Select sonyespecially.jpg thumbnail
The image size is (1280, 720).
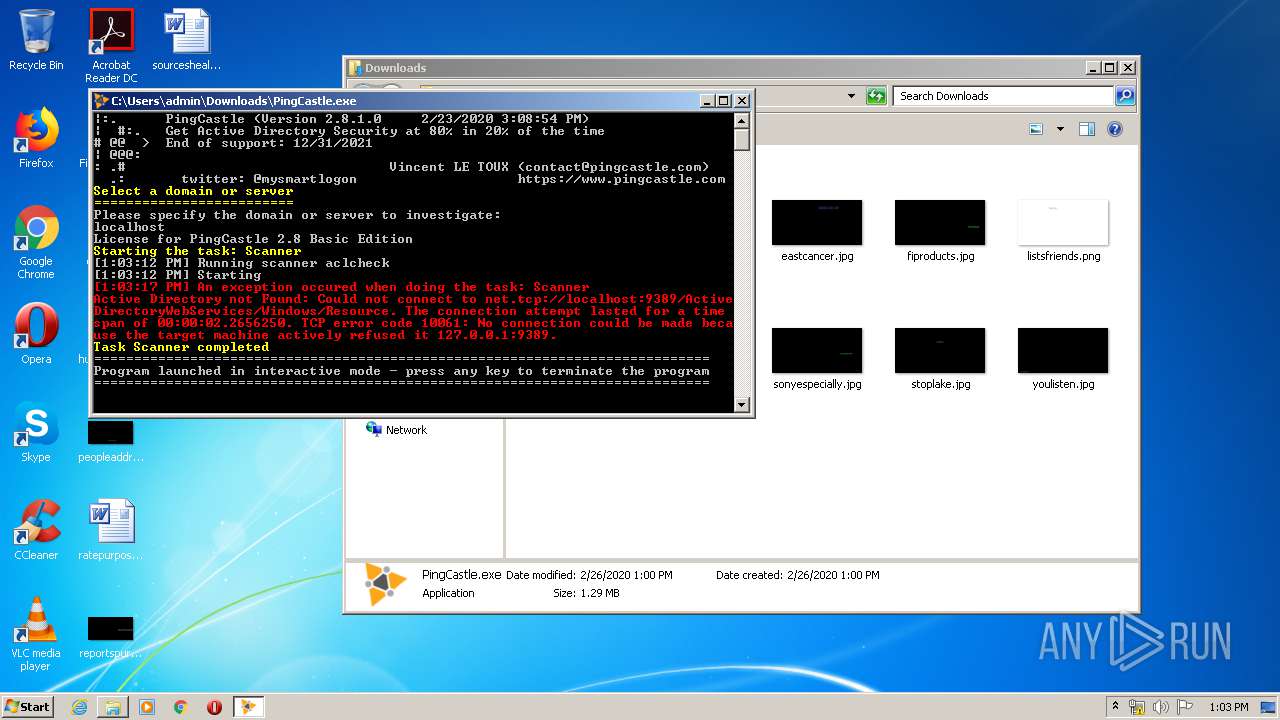tap(817, 359)
